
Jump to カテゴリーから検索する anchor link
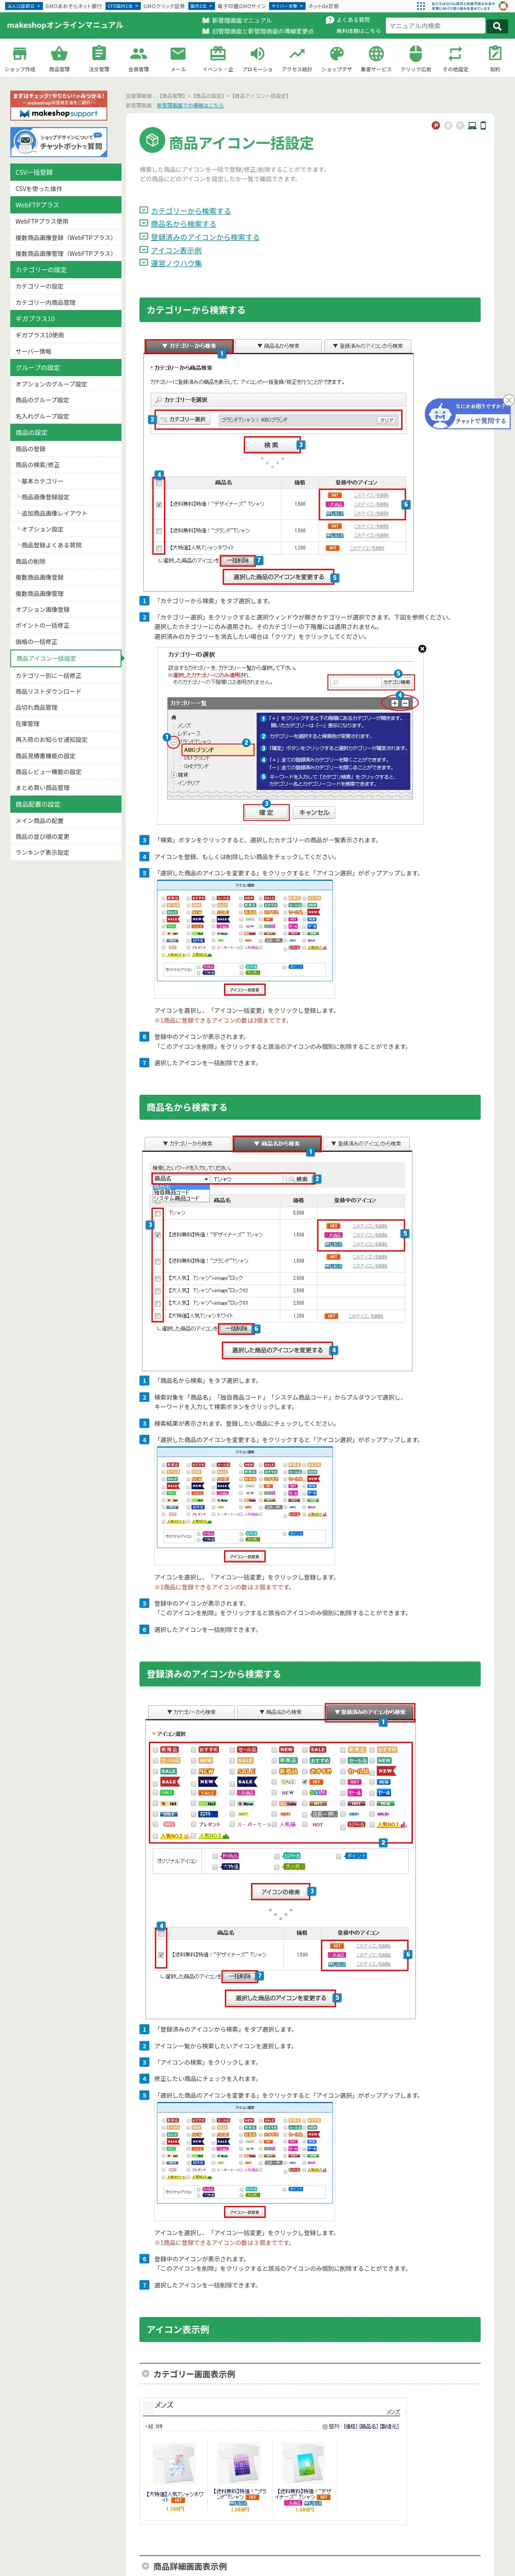190,211
